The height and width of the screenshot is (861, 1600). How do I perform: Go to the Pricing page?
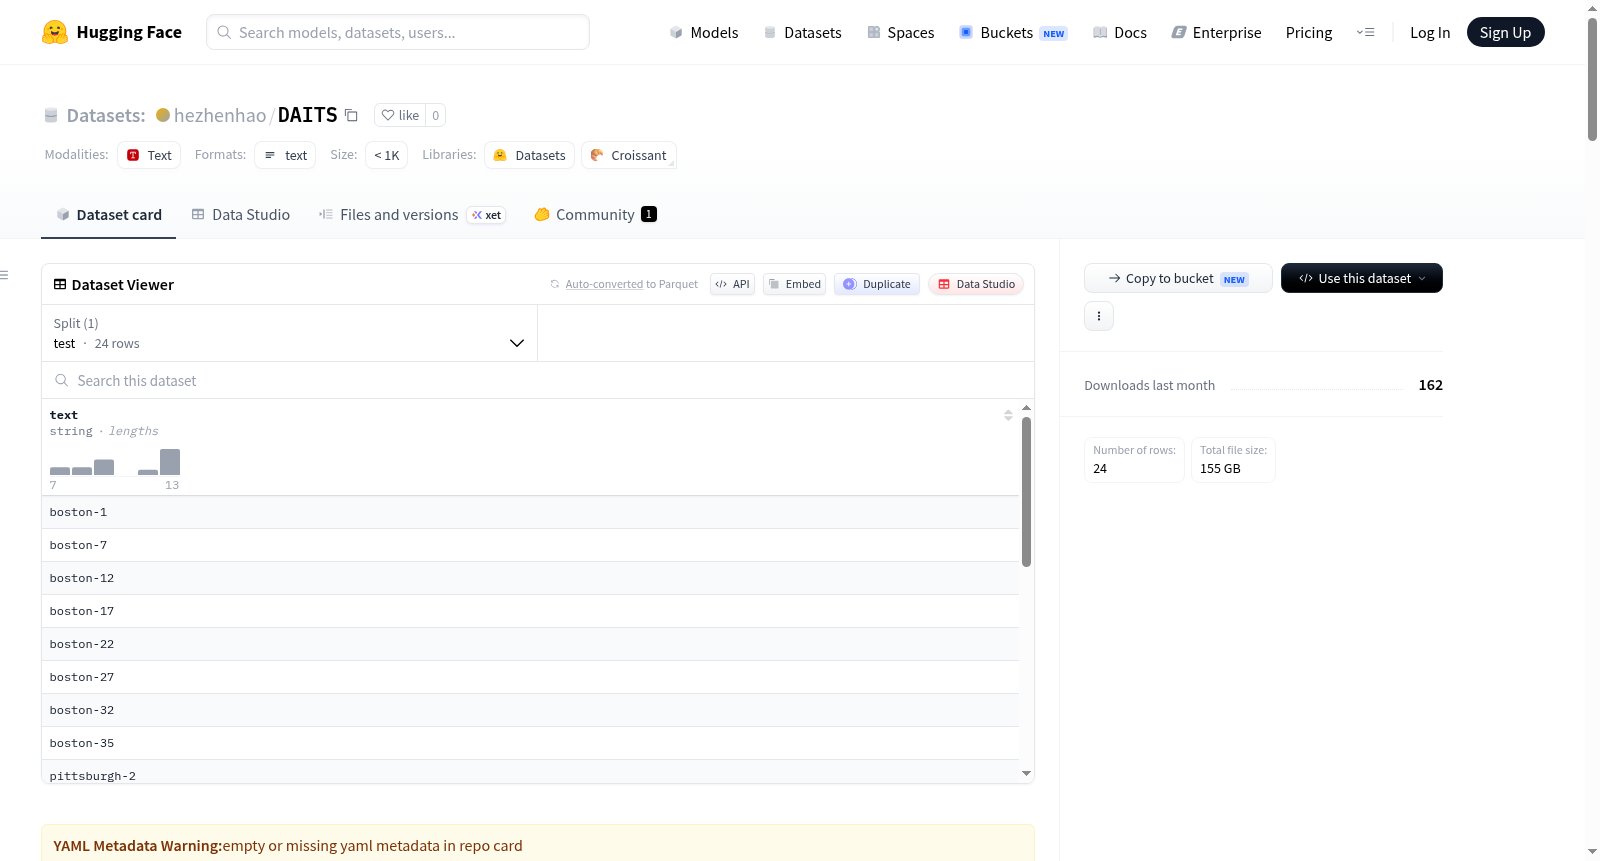pos(1309,32)
